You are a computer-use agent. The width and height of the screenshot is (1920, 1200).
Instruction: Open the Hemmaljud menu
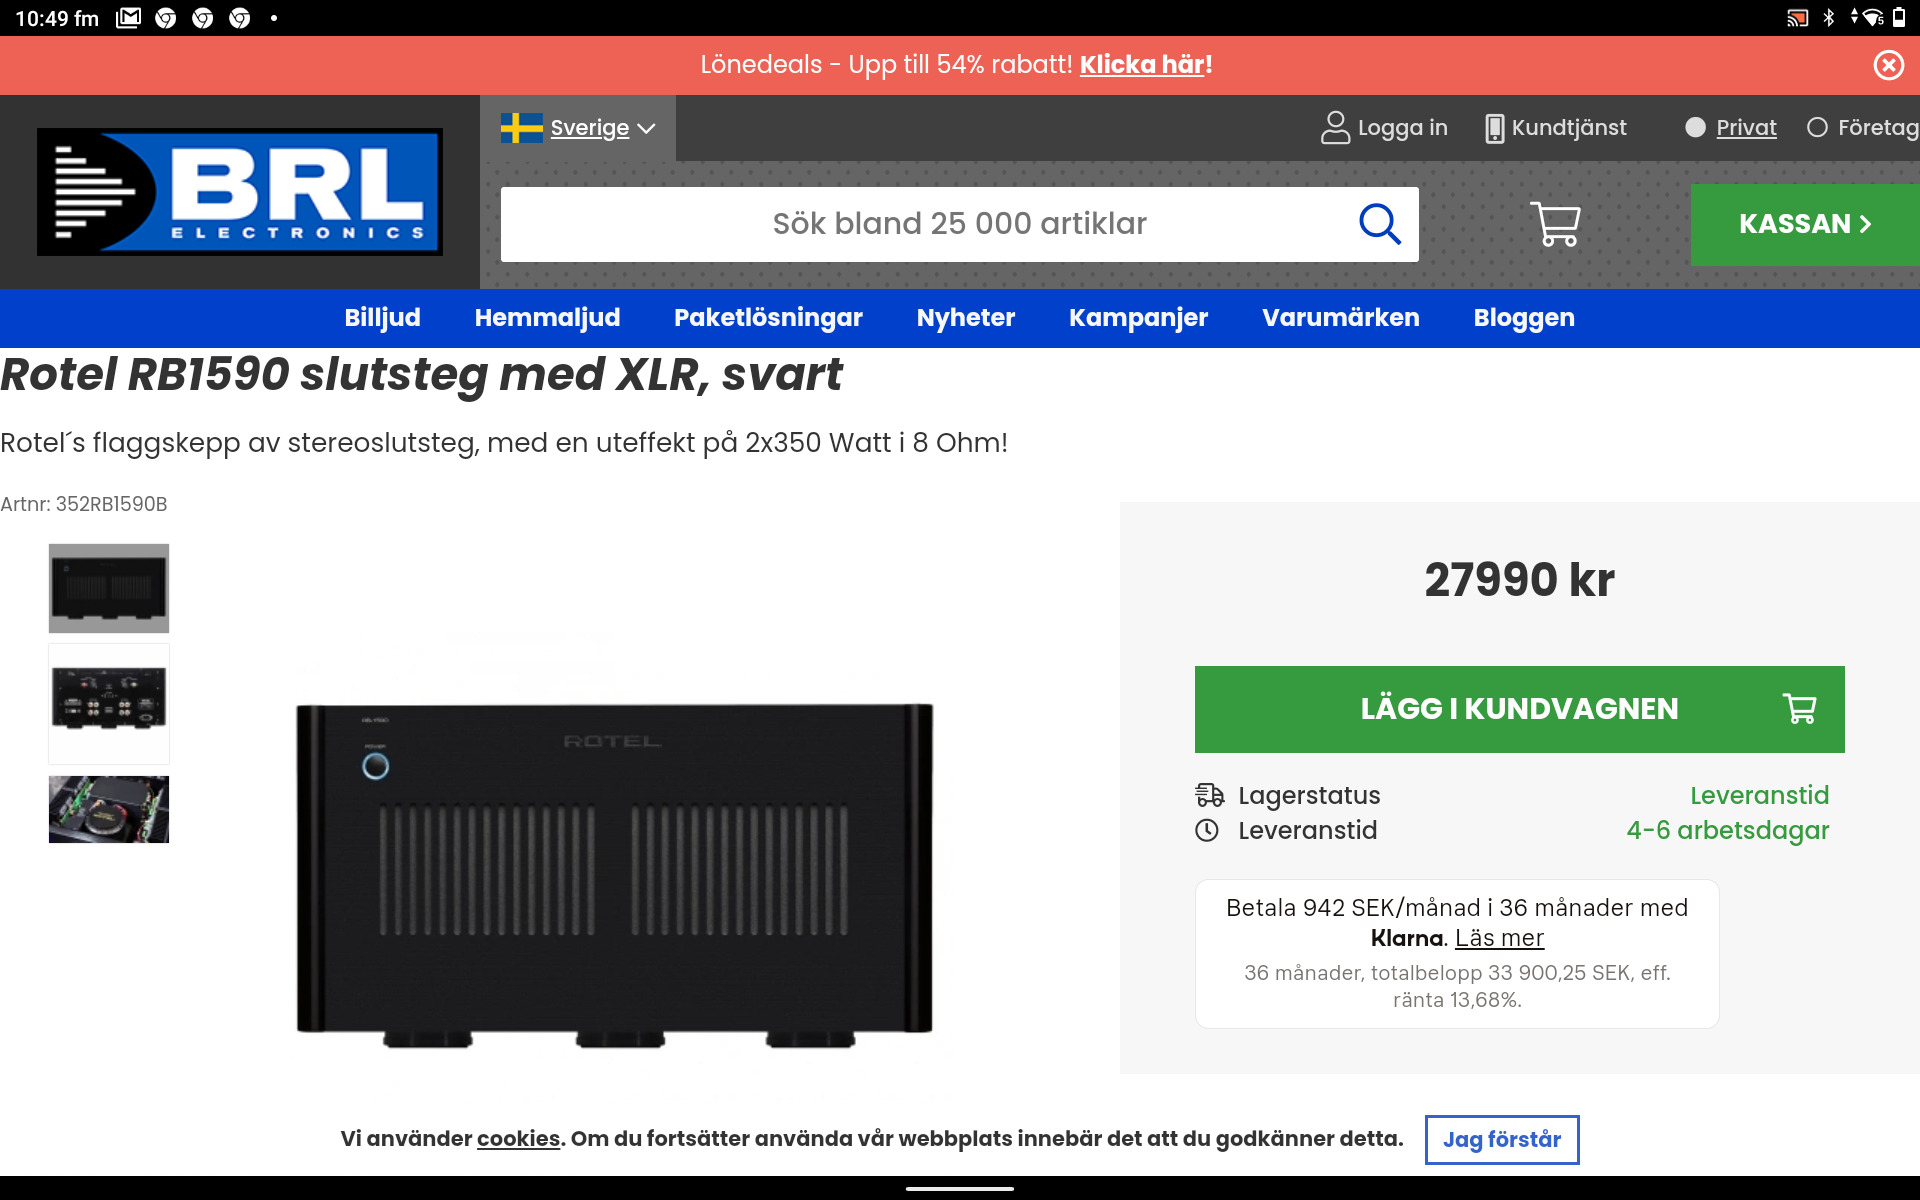pos(547,318)
